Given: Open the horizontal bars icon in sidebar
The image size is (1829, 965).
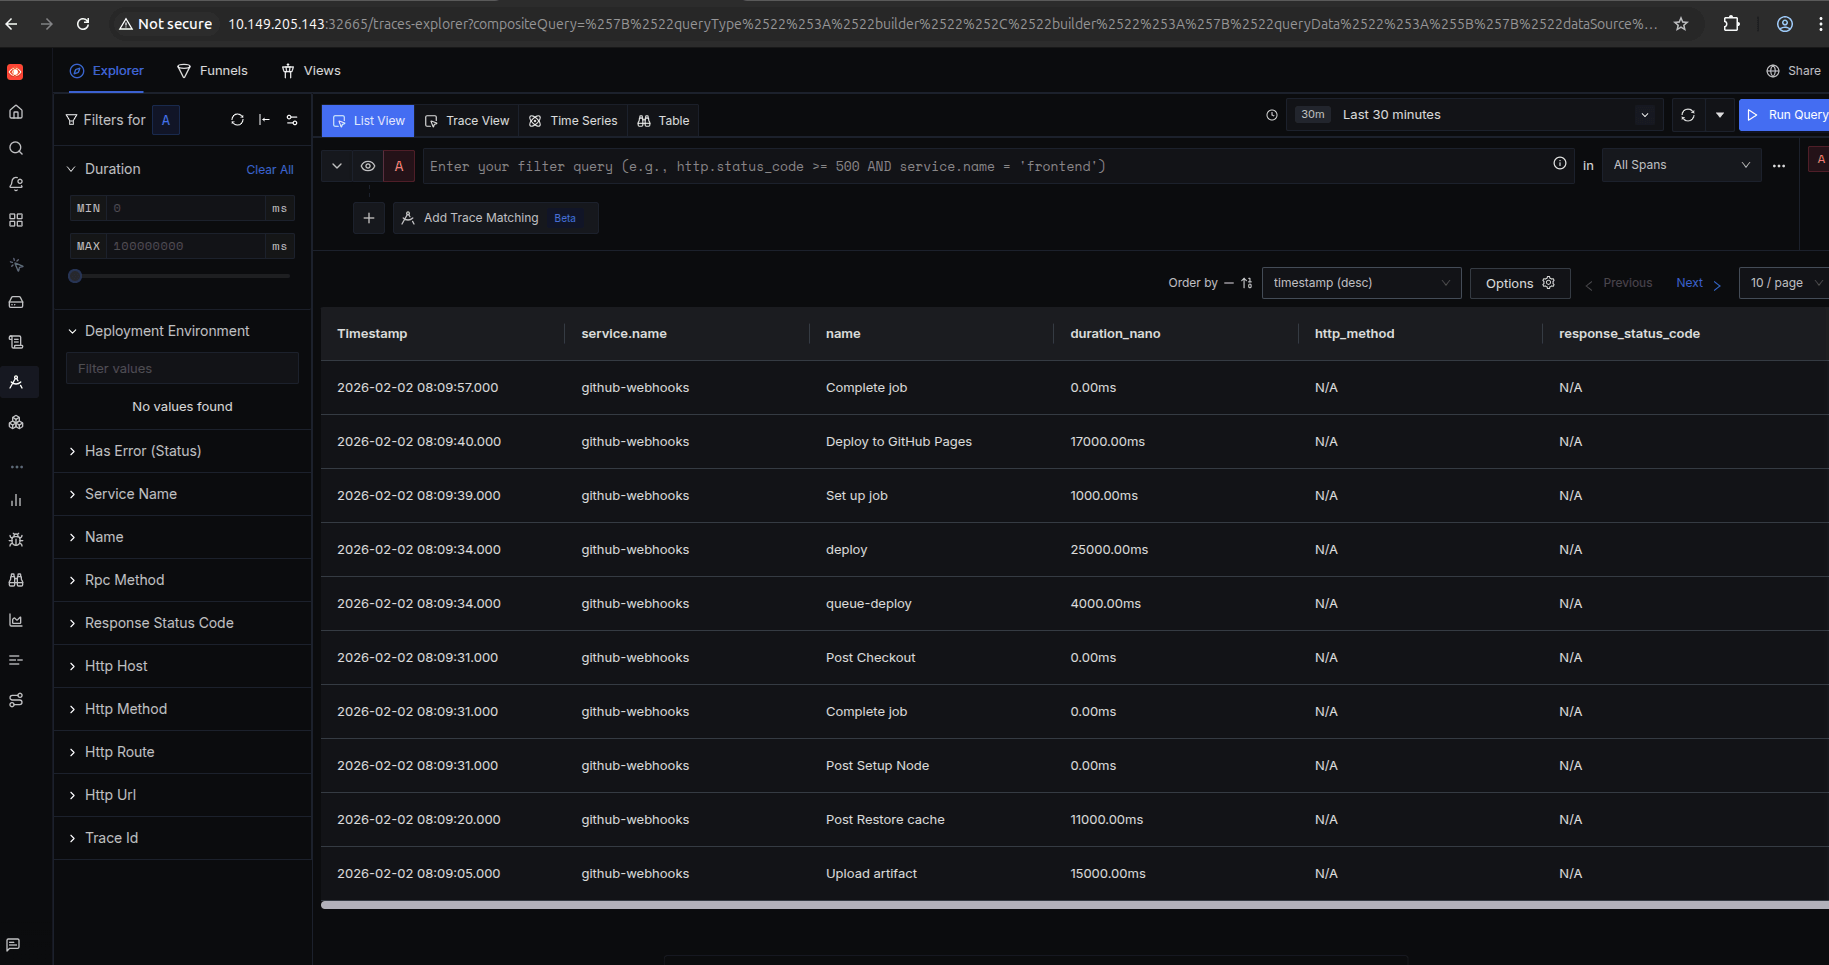Looking at the screenshot, I should point(16,660).
